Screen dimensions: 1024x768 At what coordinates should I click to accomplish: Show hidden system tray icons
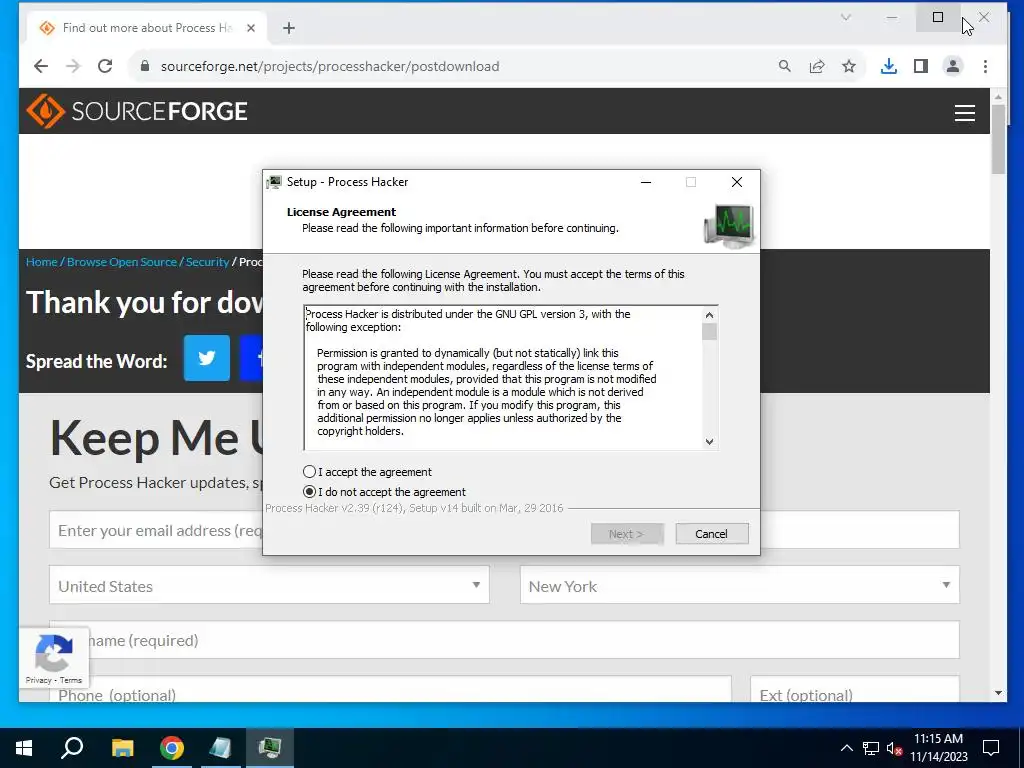[846, 748]
